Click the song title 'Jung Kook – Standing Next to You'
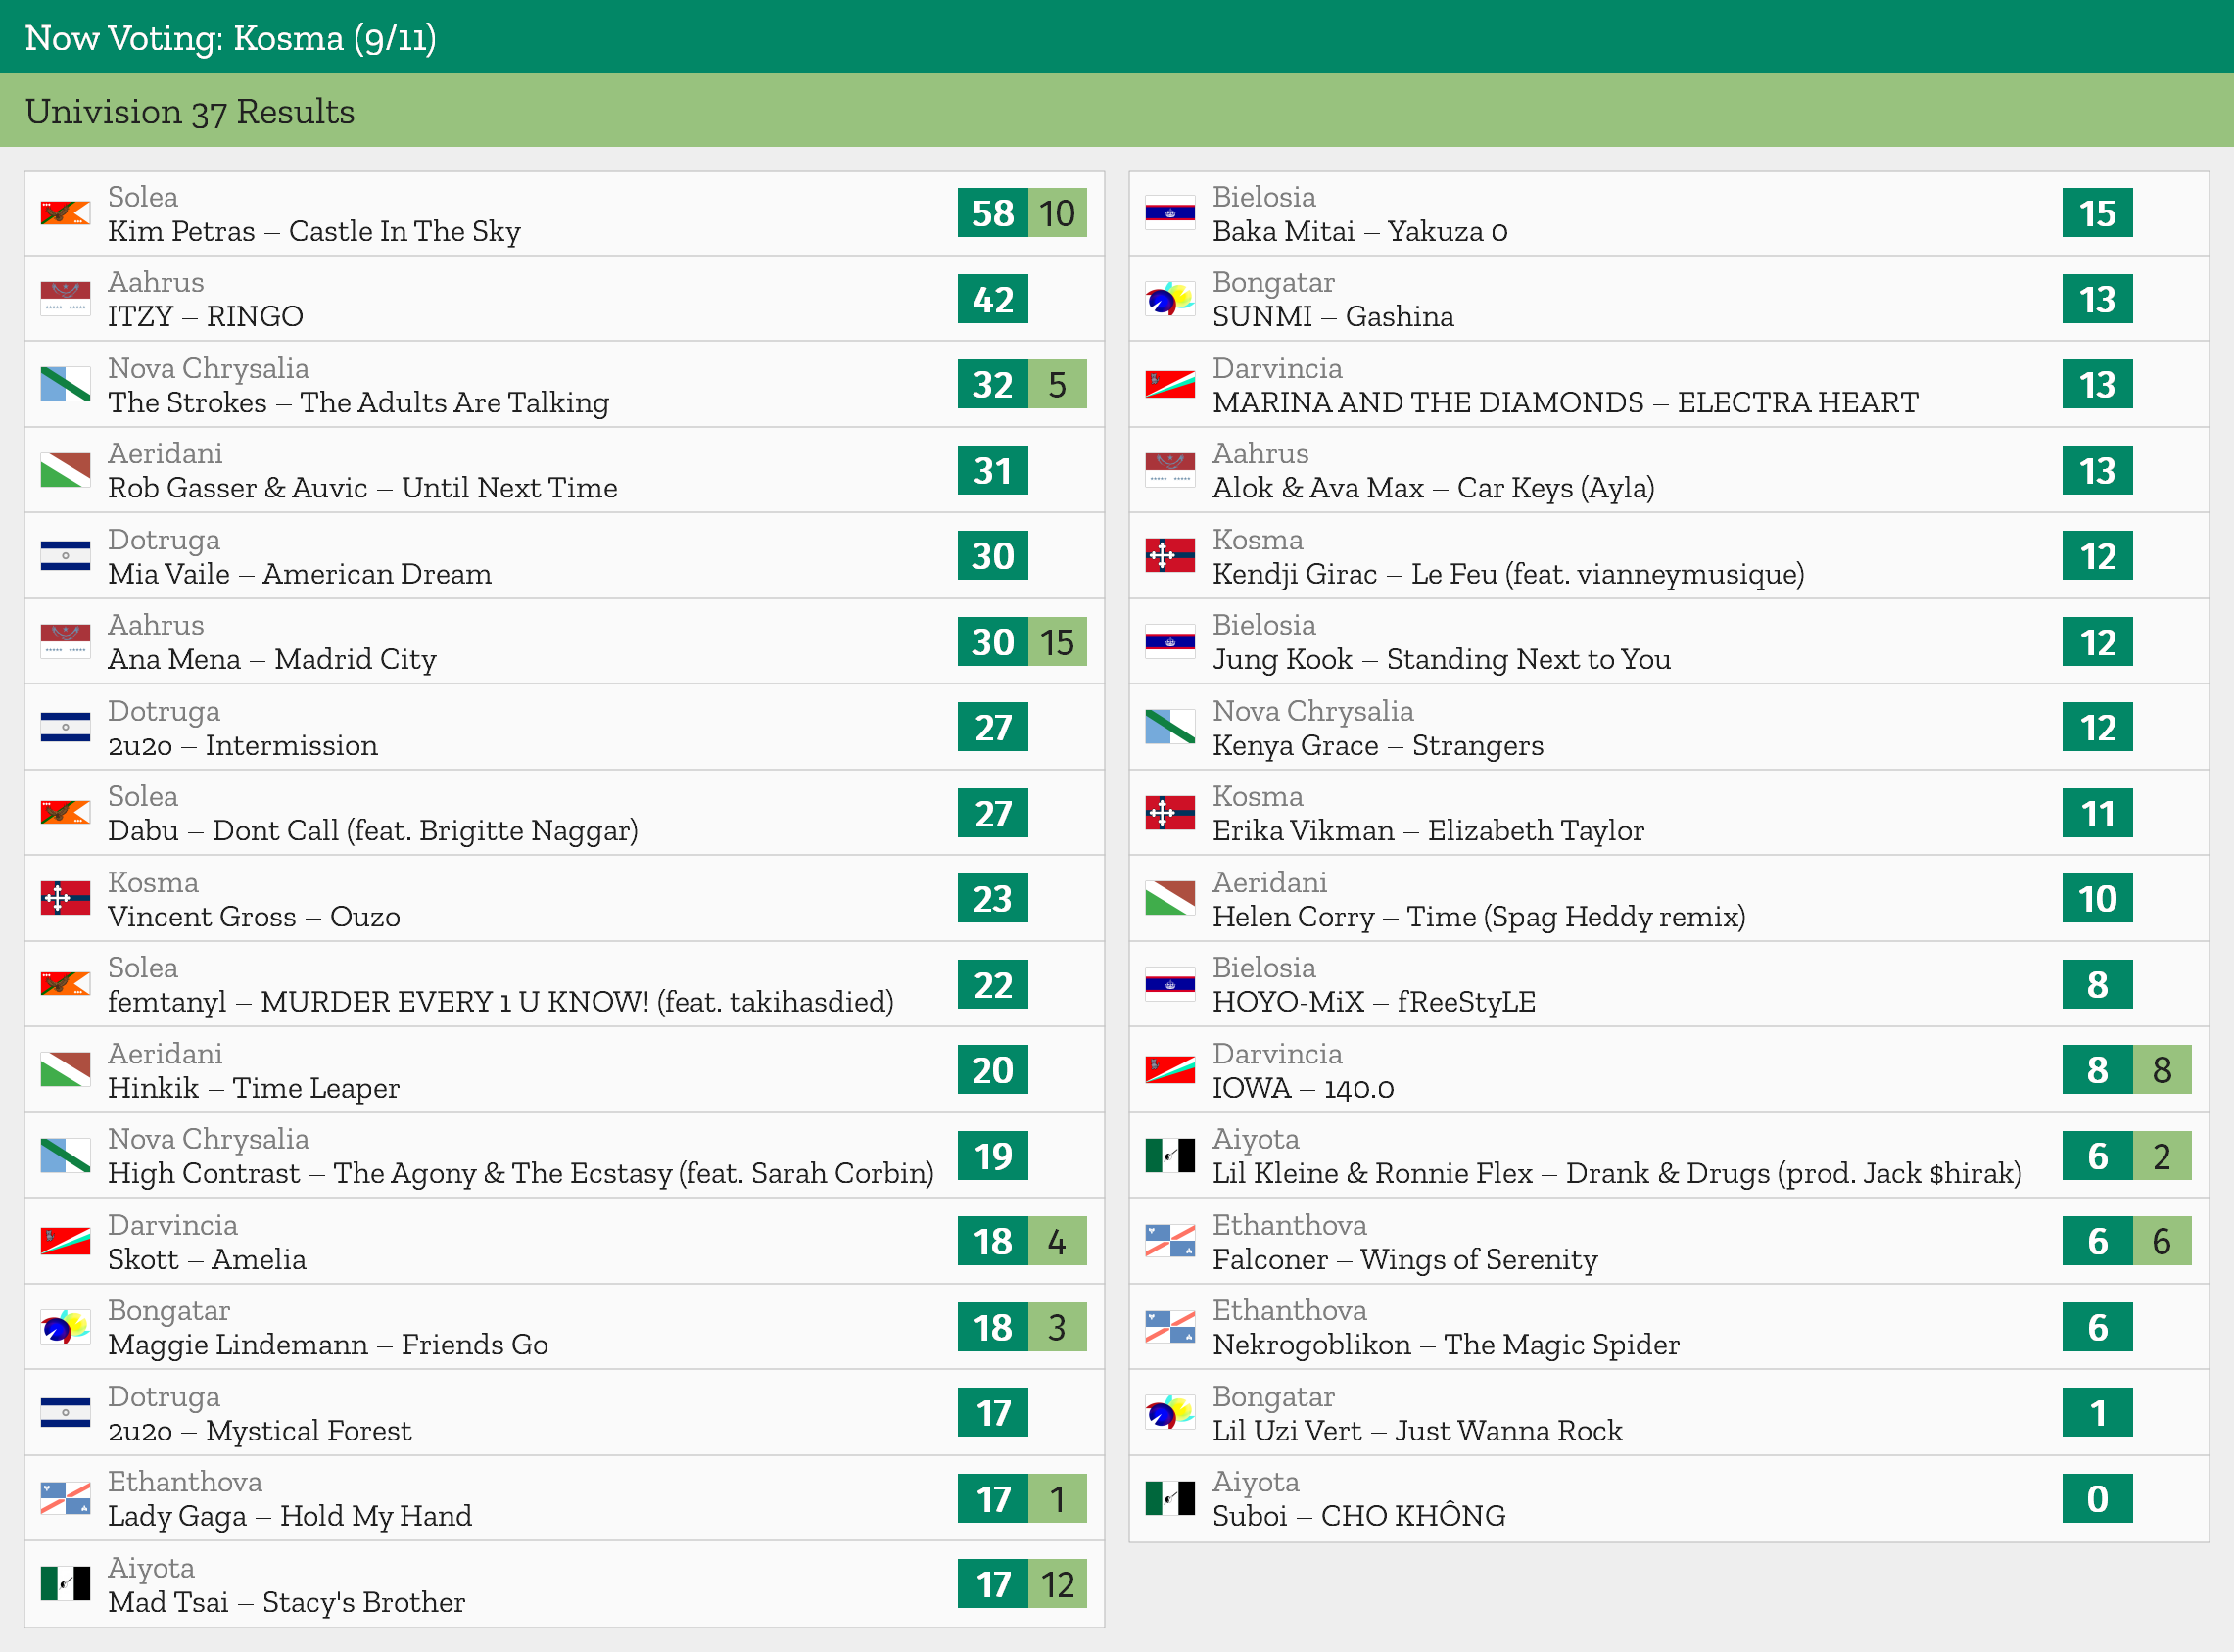 click(1441, 660)
